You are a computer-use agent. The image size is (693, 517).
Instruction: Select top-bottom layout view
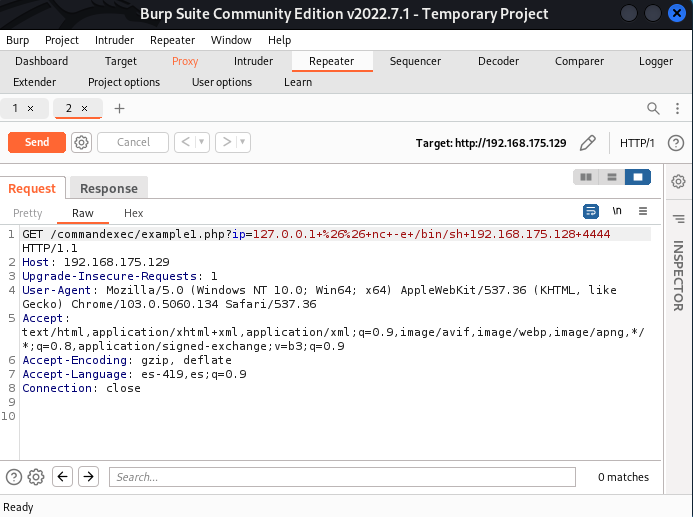click(x=612, y=177)
